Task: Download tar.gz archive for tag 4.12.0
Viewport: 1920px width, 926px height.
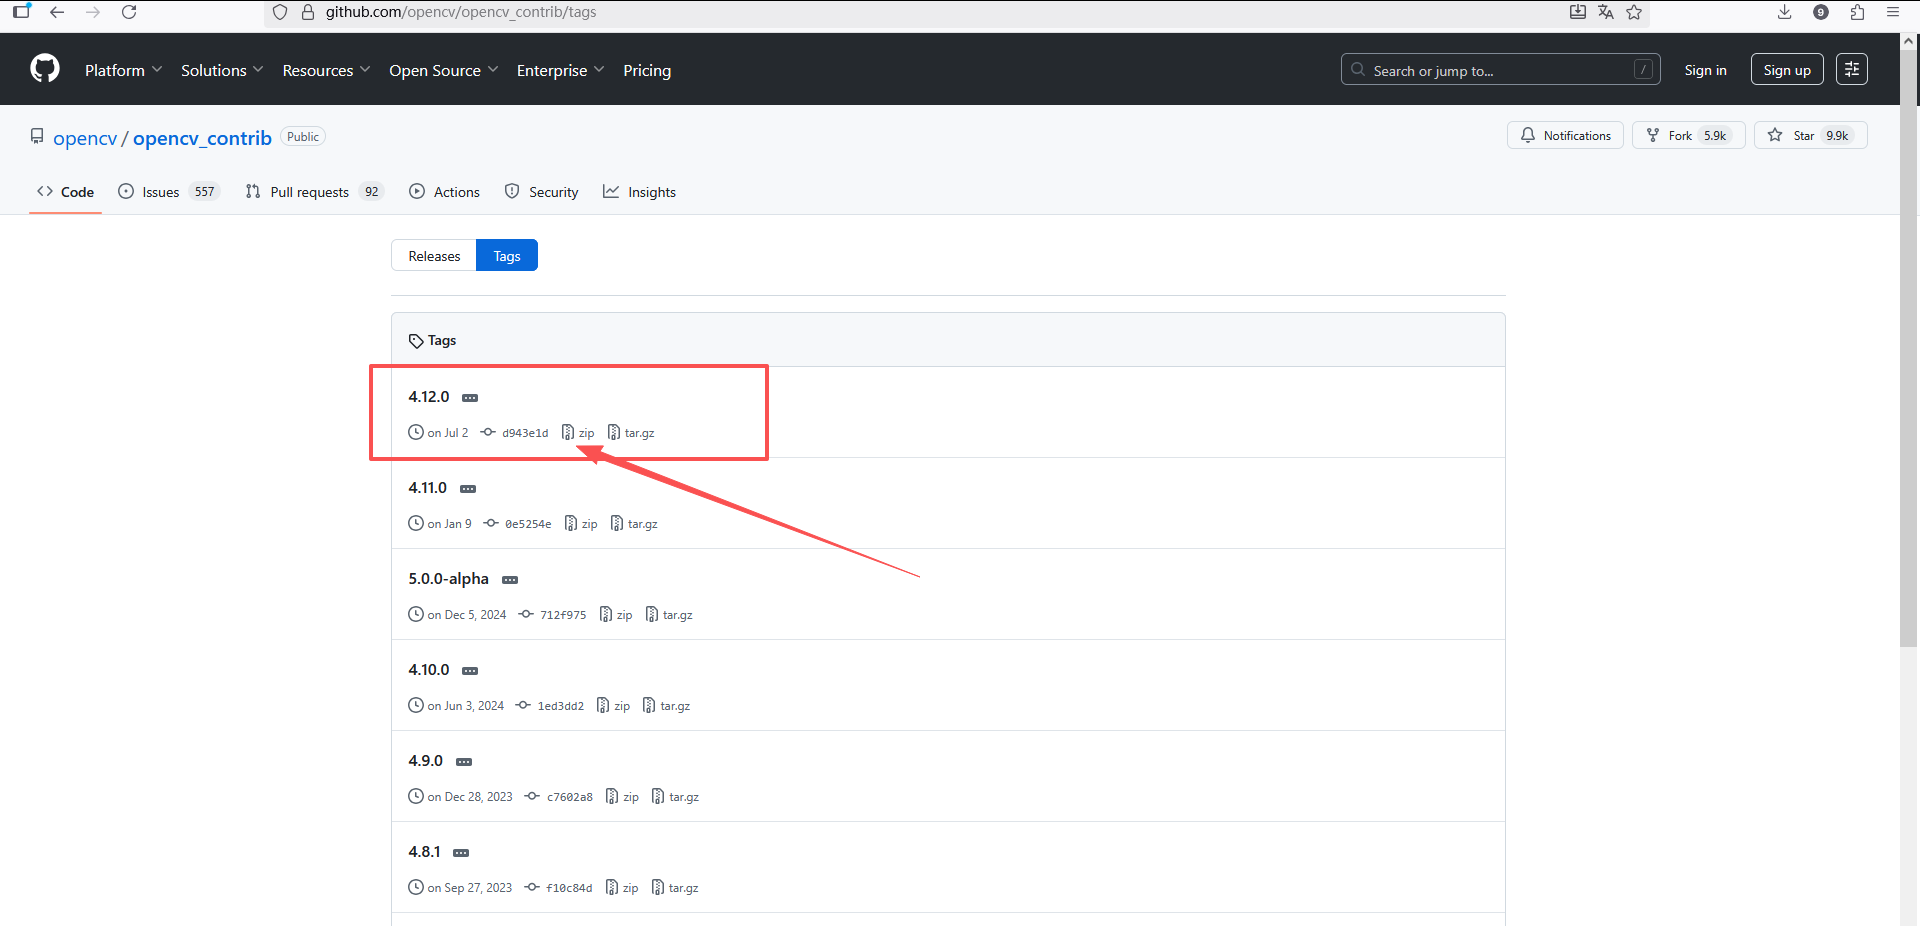Action: pyautogui.click(x=631, y=433)
